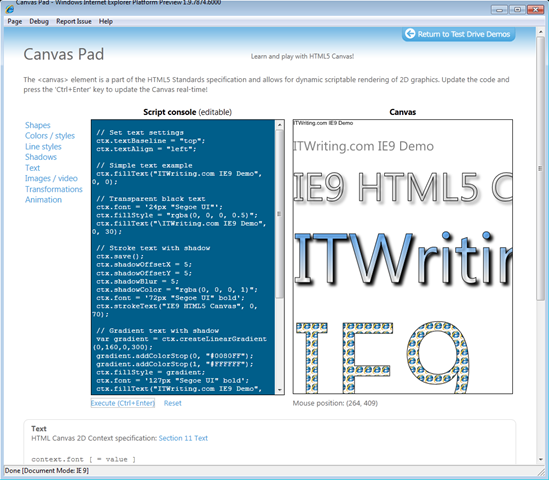Click Reset below the script console
The width and height of the screenshot is (549, 480).
coord(173,403)
